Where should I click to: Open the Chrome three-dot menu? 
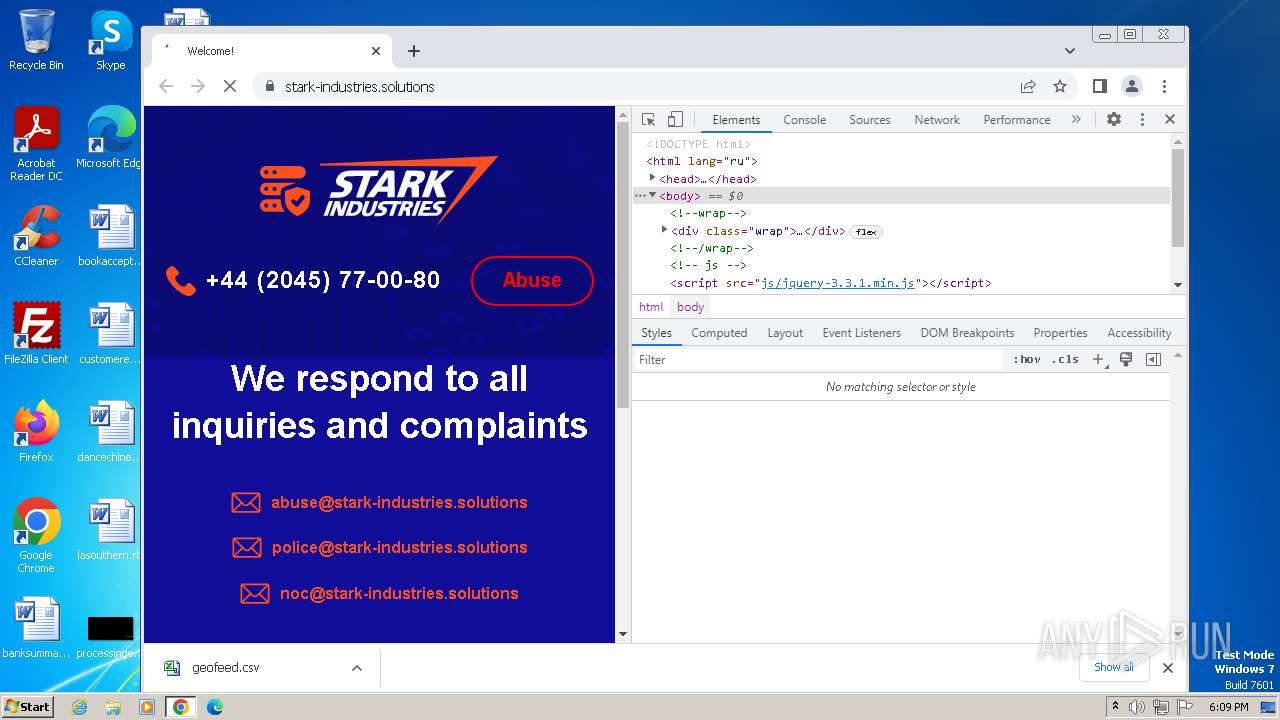click(x=1164, y=87)
